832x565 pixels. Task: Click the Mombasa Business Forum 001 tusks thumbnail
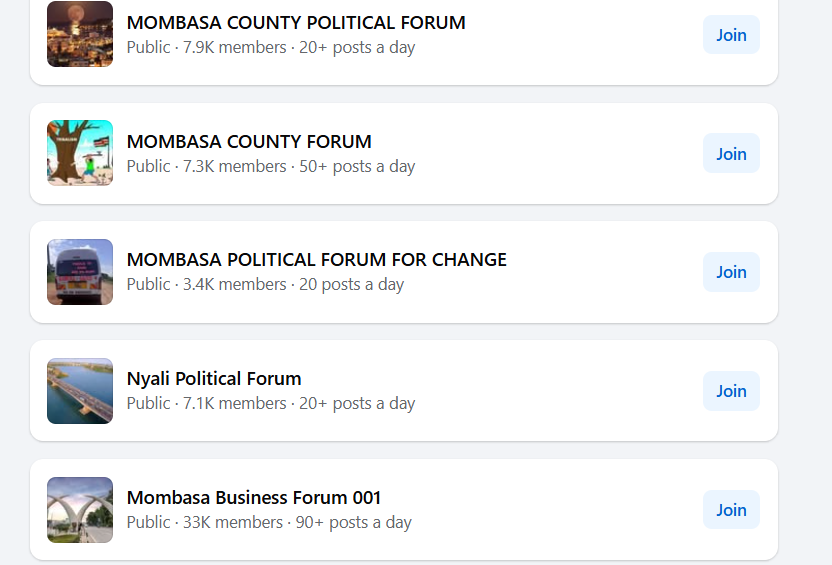(x=80, y=510)
